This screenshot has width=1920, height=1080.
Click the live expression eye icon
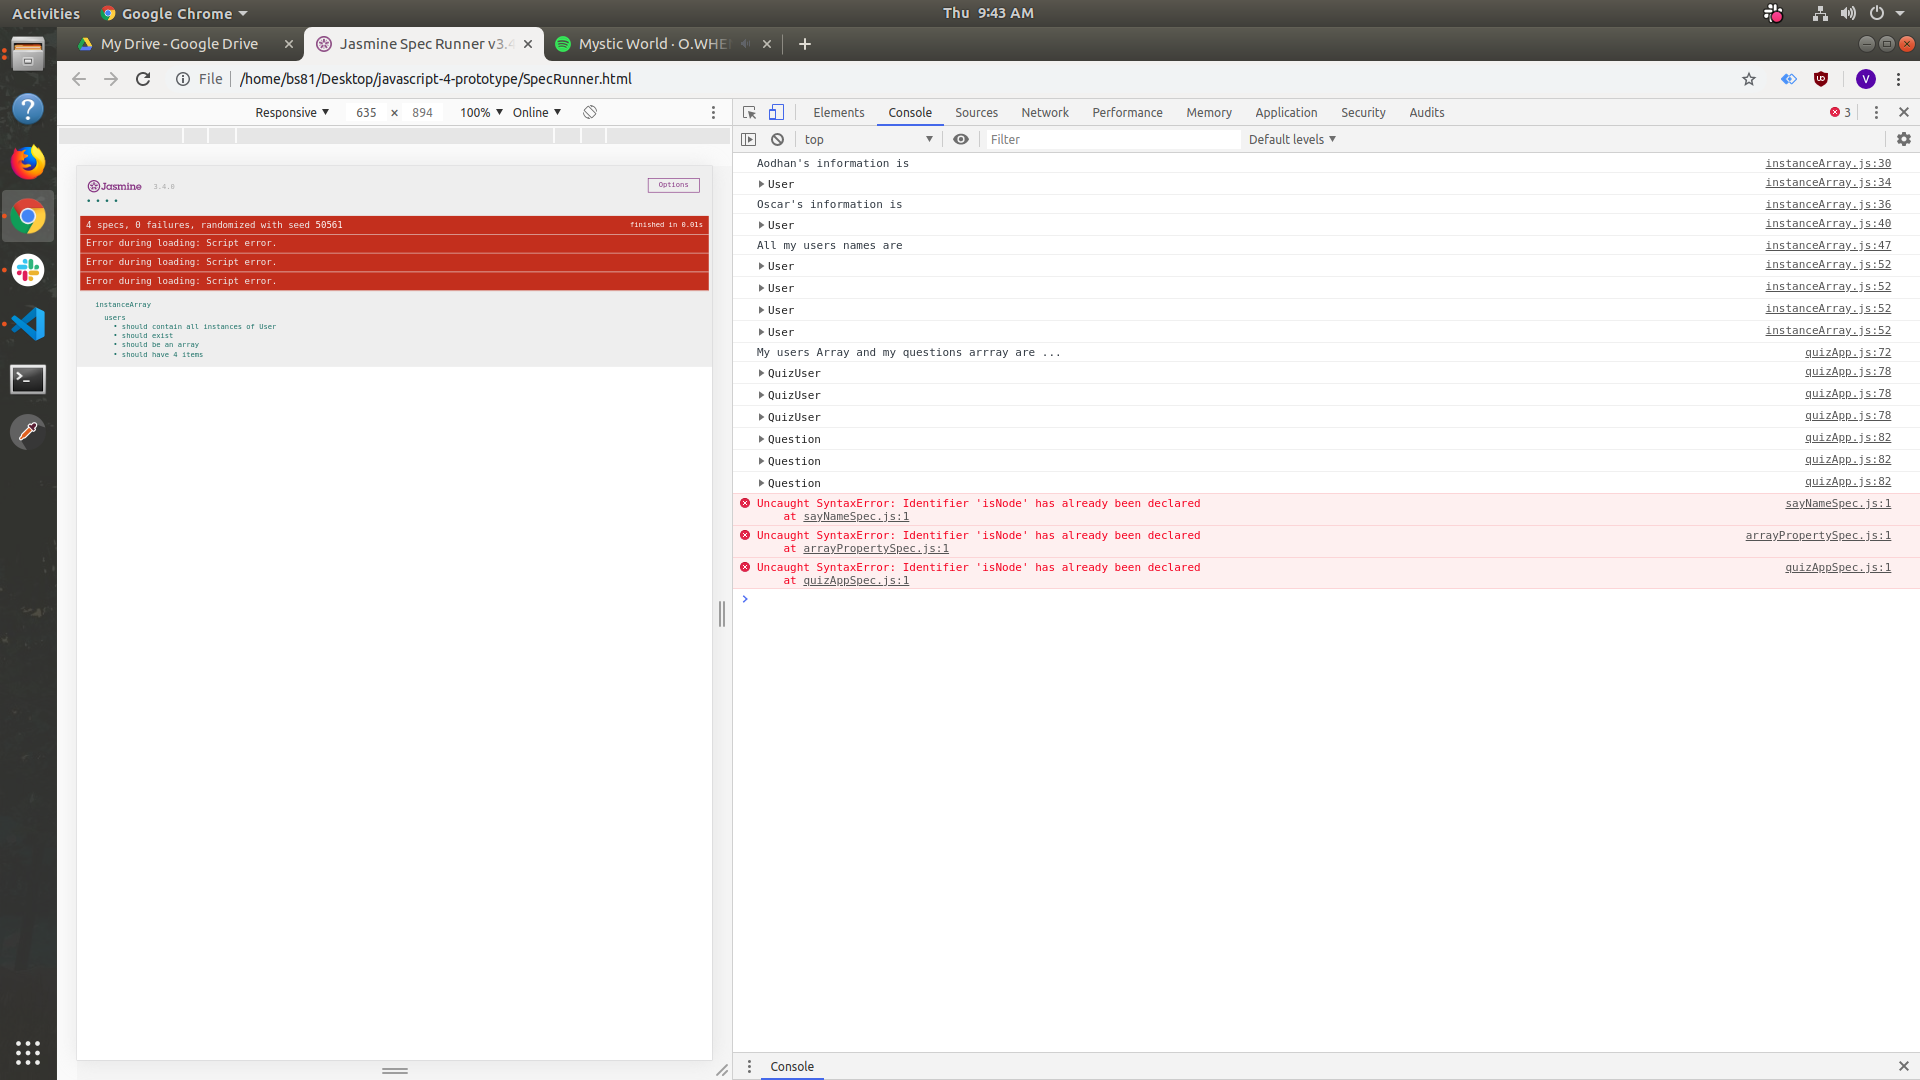[961, 140]
